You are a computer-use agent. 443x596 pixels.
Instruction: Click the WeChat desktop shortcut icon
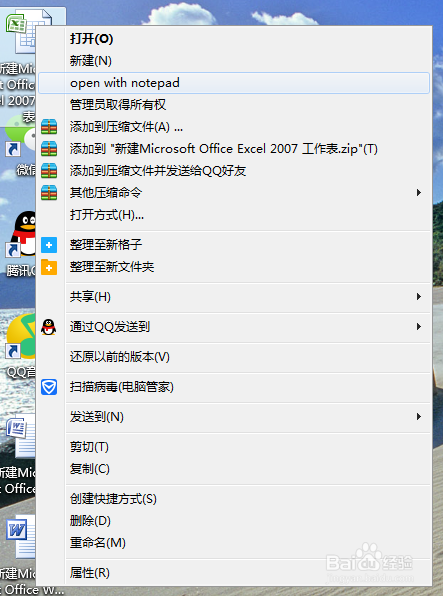20,137
